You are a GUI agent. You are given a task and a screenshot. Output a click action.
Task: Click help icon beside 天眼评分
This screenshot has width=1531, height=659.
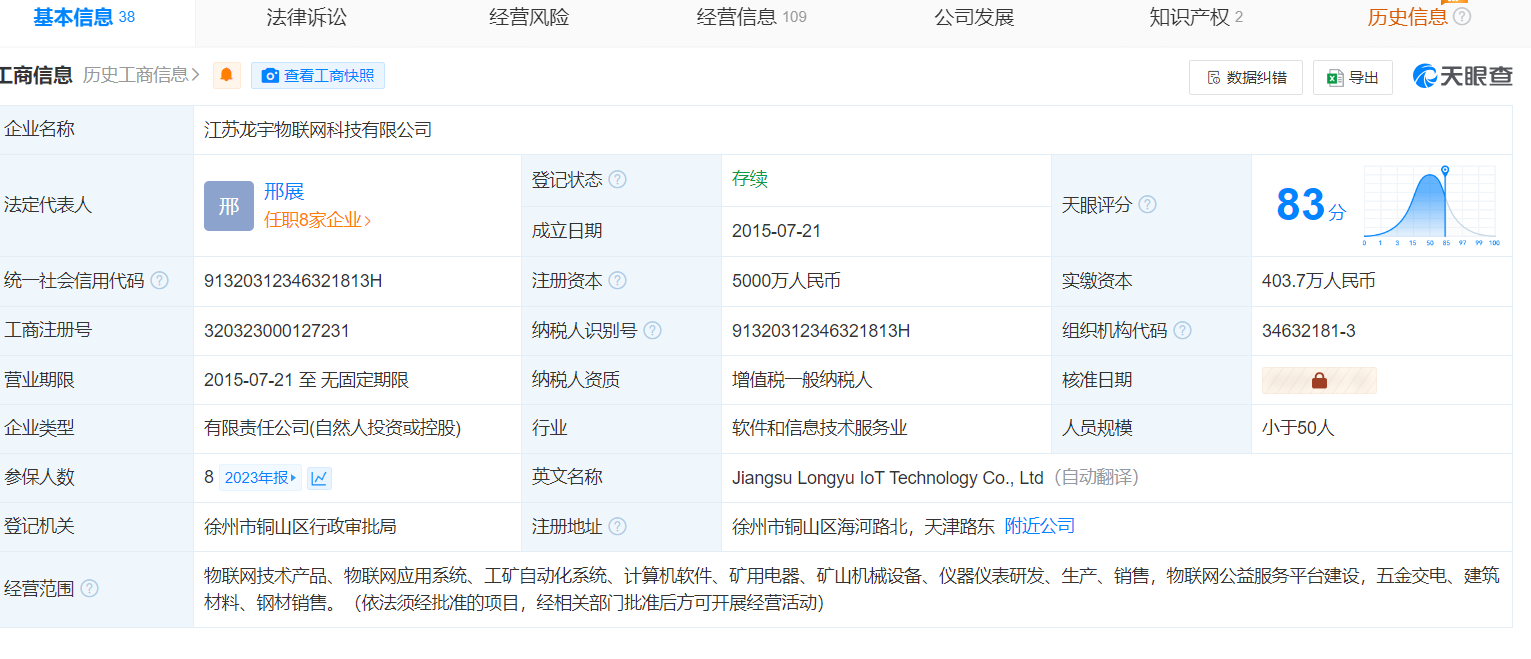coord(1148,205)
